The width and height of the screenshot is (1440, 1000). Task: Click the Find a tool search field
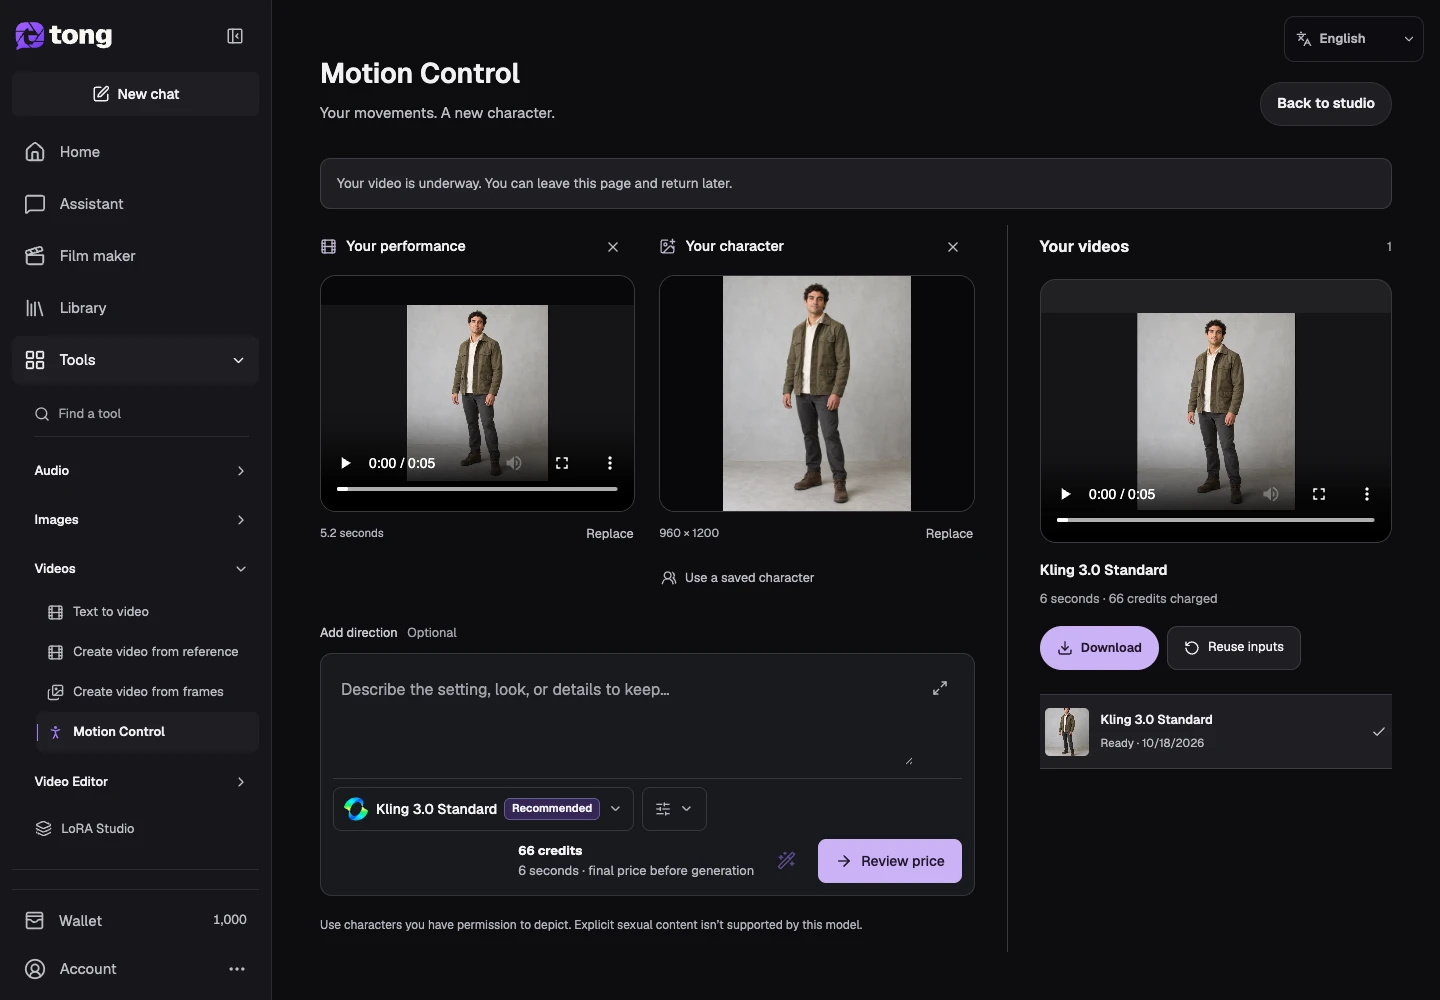[x=140, y=414]
